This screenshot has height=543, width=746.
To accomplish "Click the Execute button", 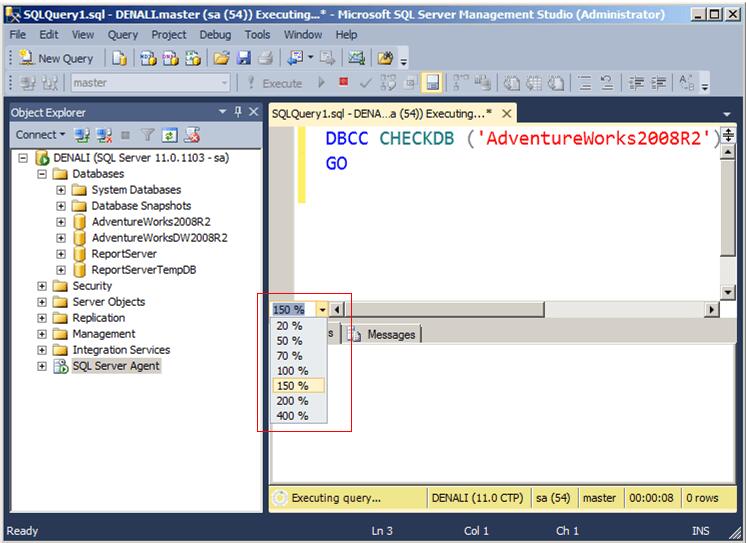I will click(275, 83).
